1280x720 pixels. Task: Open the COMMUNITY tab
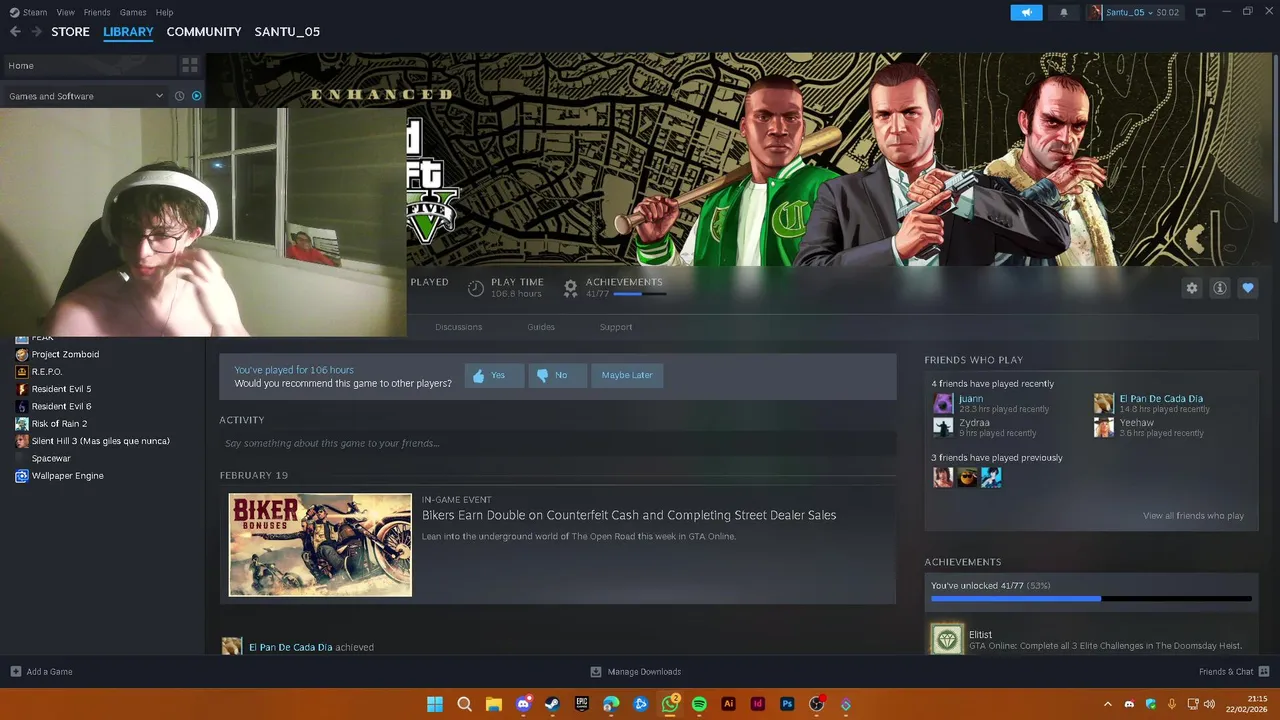[x=204, y=32]
